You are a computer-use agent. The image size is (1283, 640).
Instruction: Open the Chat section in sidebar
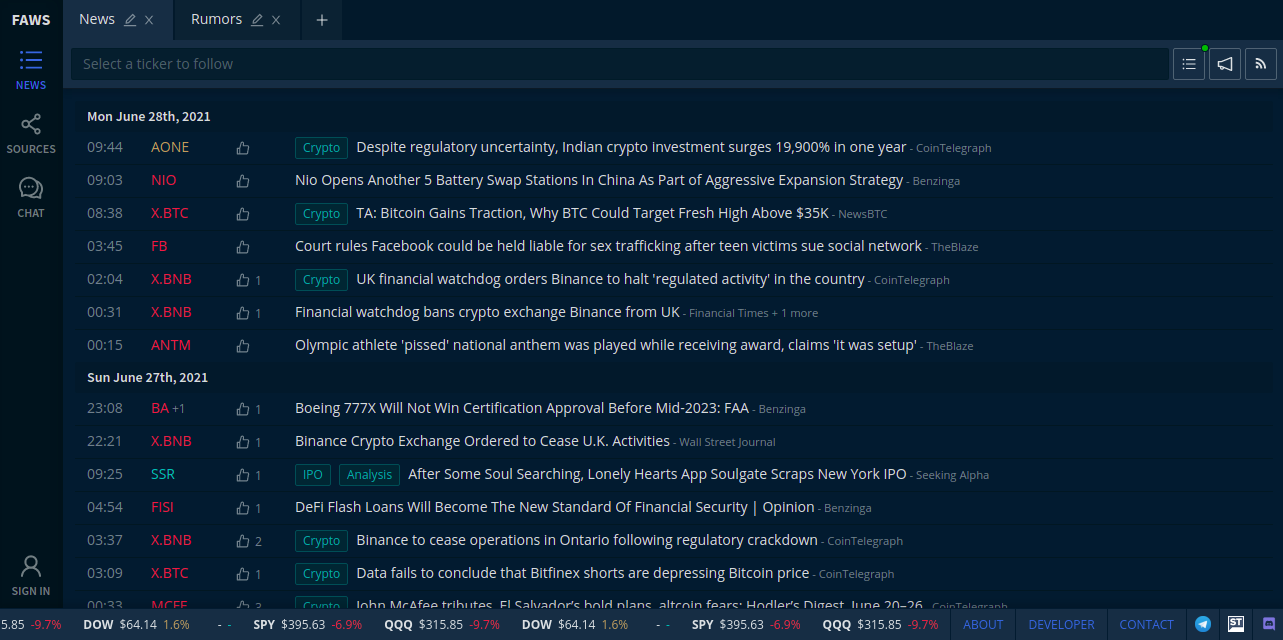tap(31, 198)
